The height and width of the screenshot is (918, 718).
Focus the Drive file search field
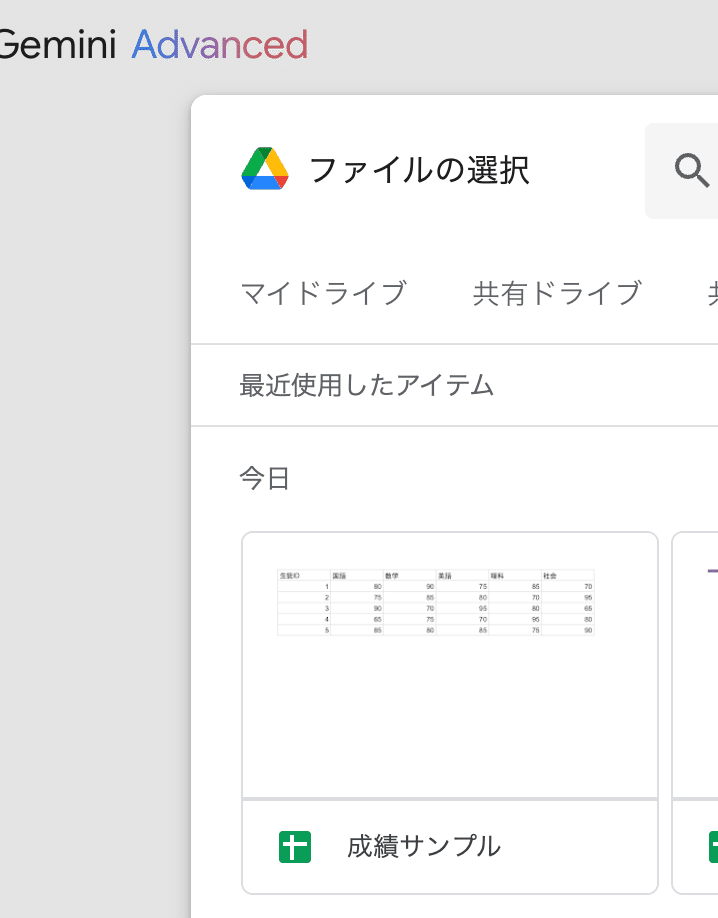[681, 171]
